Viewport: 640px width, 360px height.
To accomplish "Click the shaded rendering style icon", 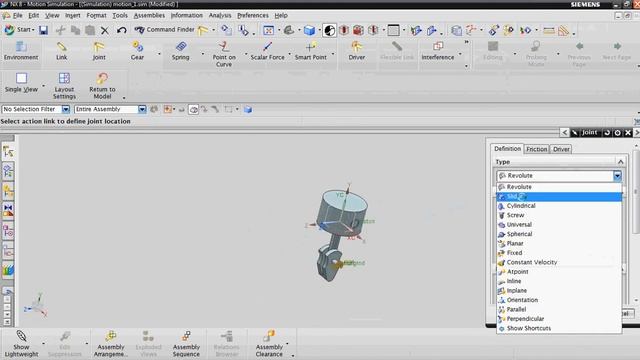I will pos(309,30).
